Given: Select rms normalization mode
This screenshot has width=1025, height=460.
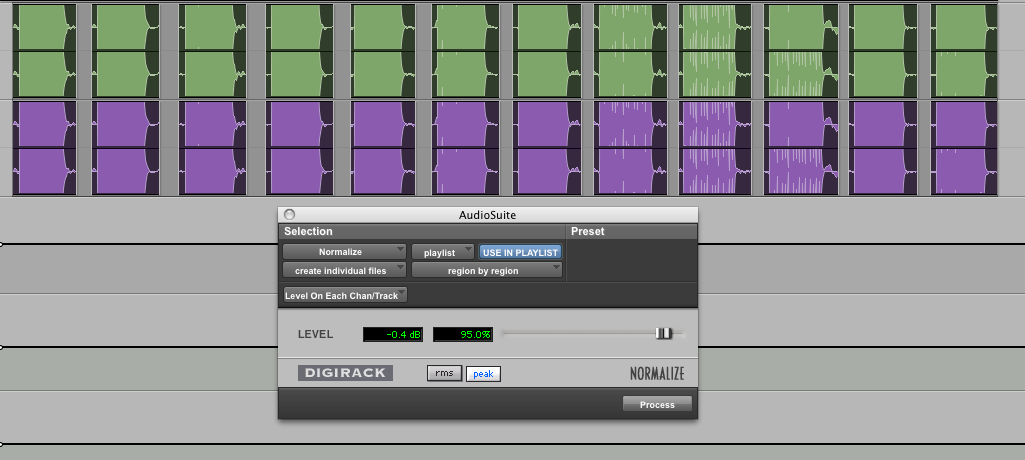Looking at the screenshot, I should [445, 373].
